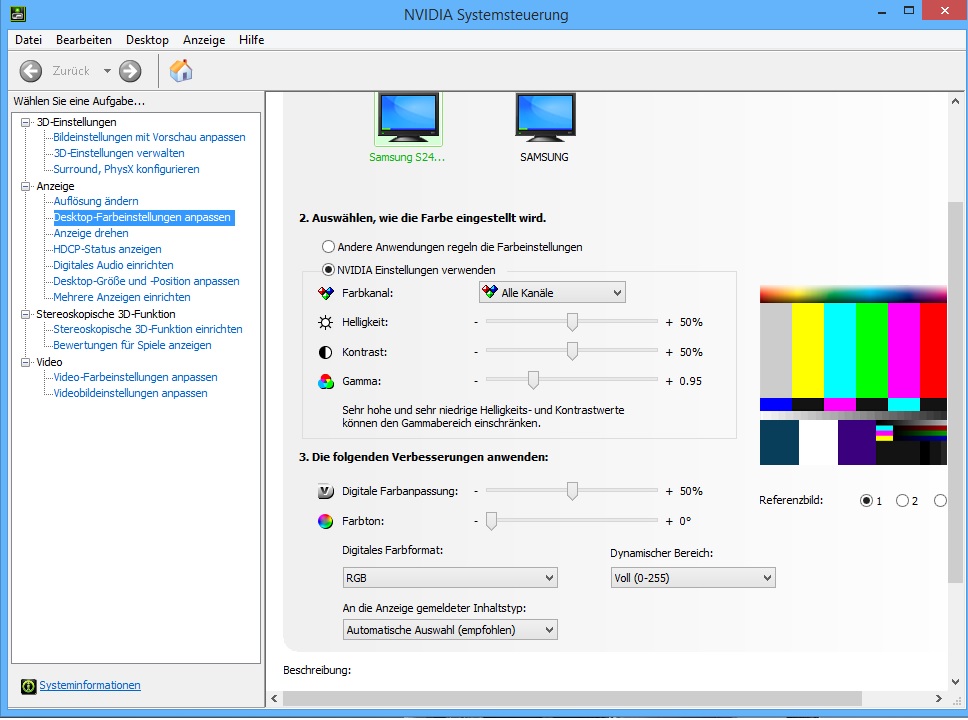Collapse the 3D-Einstellungen tree node

click(x=26, y=122)
